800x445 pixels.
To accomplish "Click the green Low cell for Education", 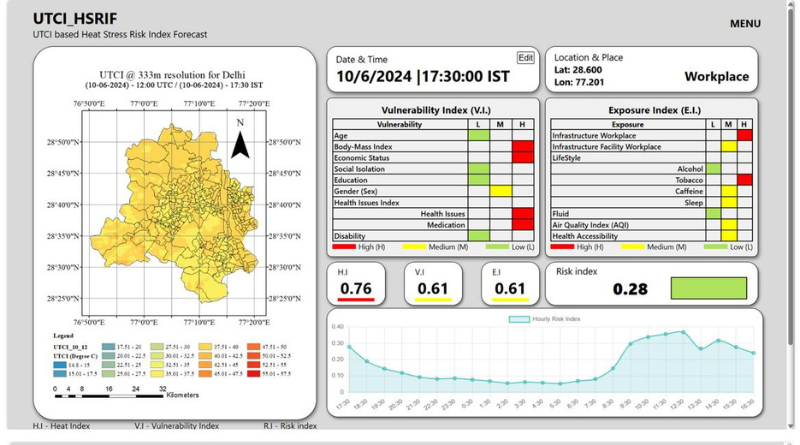I will tap(479, 180).
